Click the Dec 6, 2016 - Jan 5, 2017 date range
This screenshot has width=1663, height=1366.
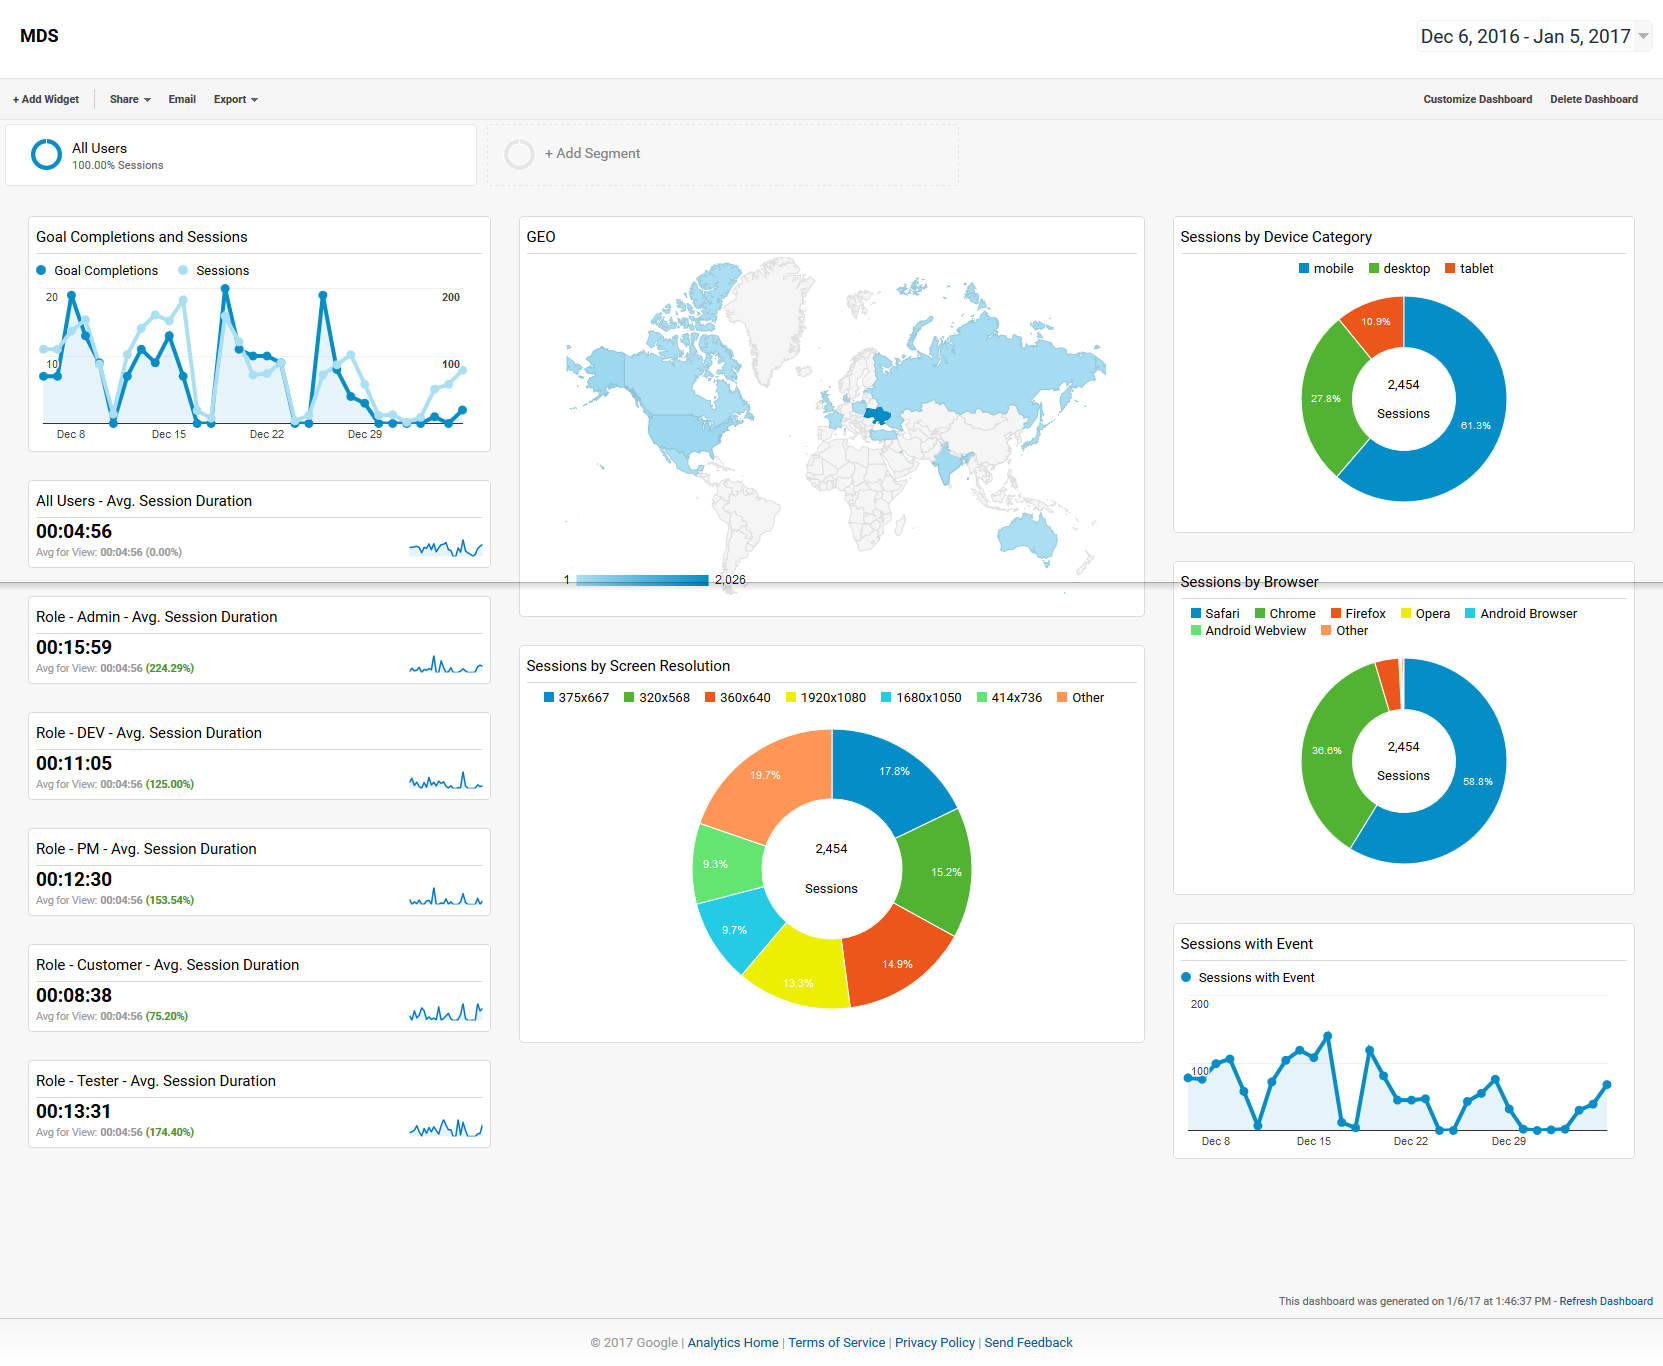click(1525, 36)
